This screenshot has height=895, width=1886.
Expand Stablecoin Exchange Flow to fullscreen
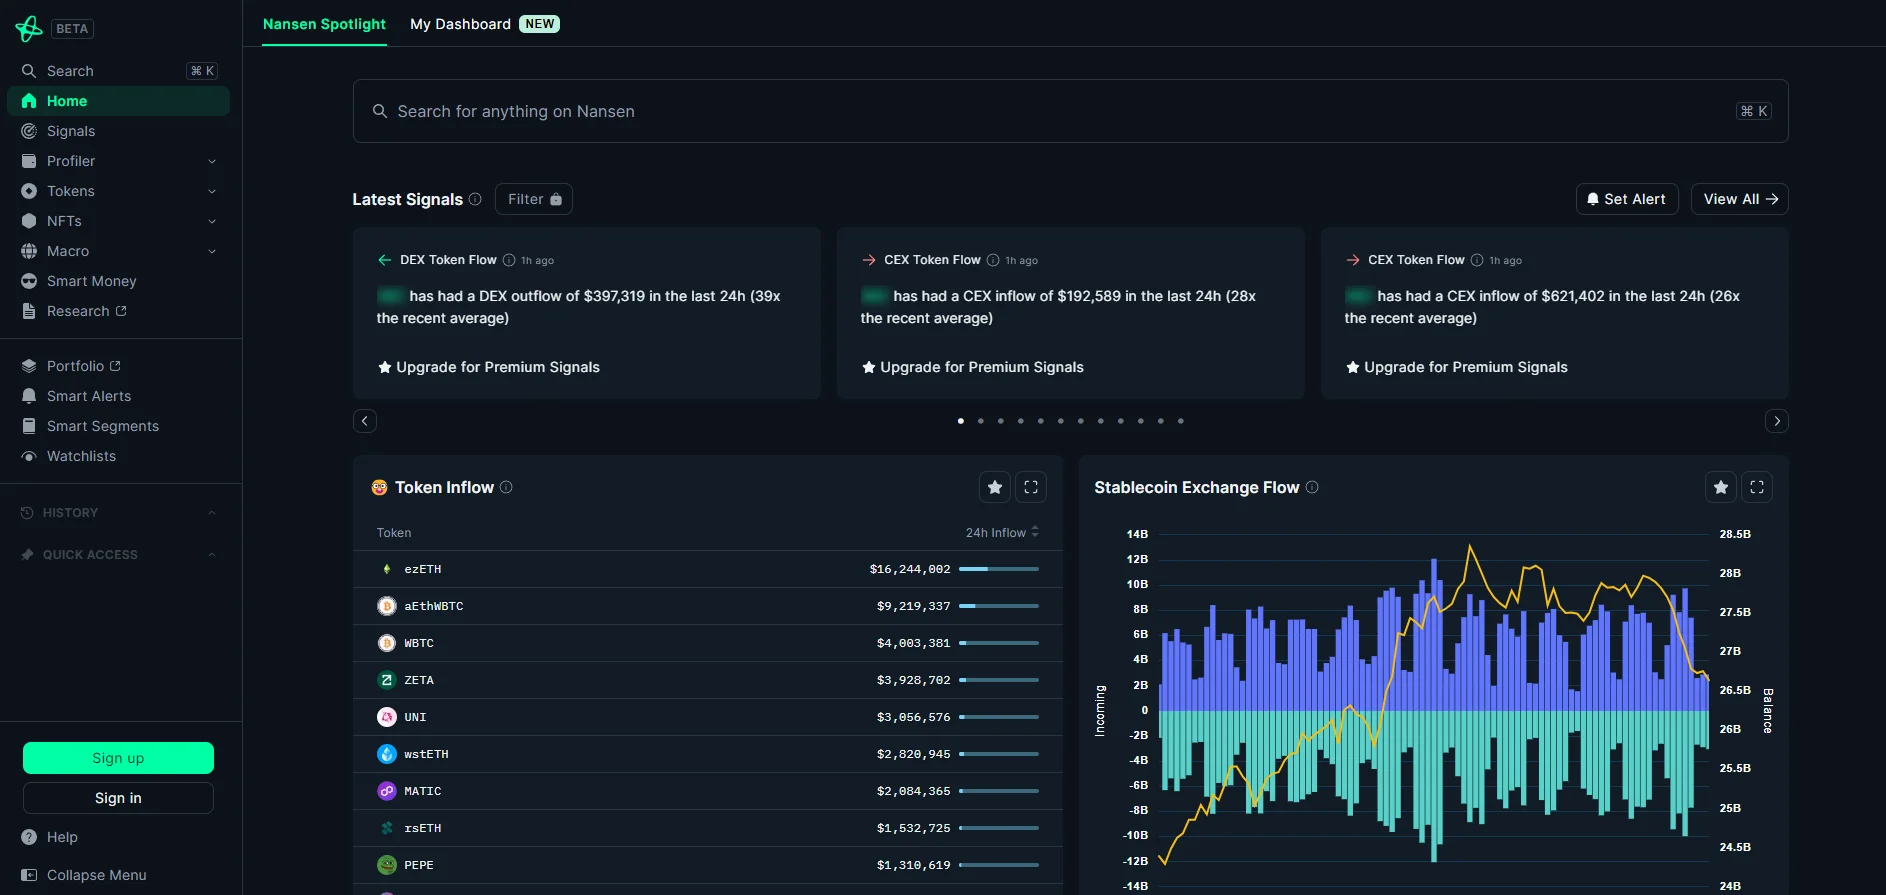(x=1757, y=487)
